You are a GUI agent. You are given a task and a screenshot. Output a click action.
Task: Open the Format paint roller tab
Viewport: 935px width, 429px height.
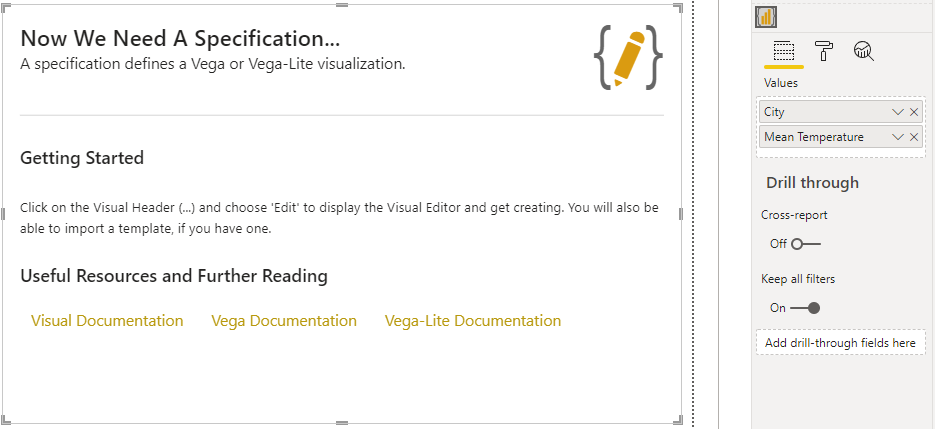click(x=823, y=51)
